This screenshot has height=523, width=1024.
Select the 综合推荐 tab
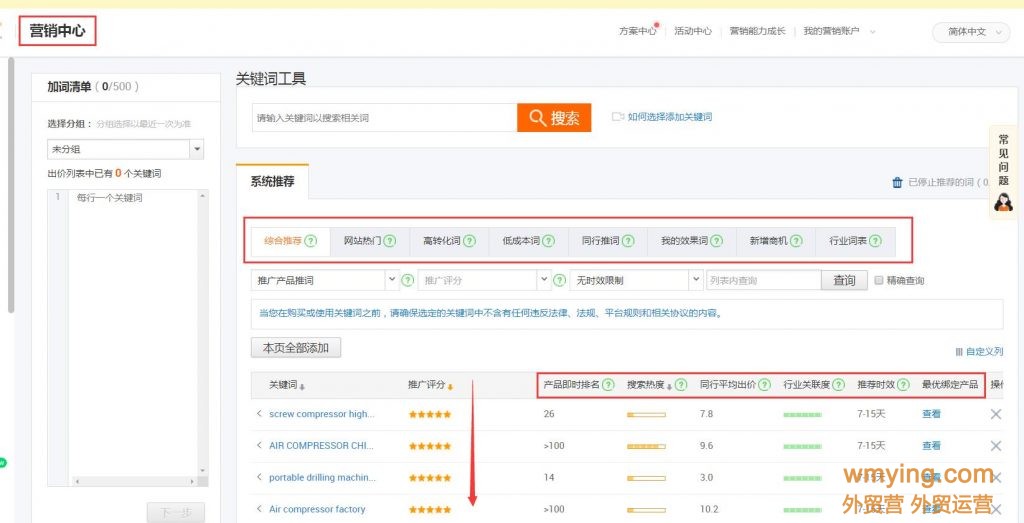[x=291, y=240]
